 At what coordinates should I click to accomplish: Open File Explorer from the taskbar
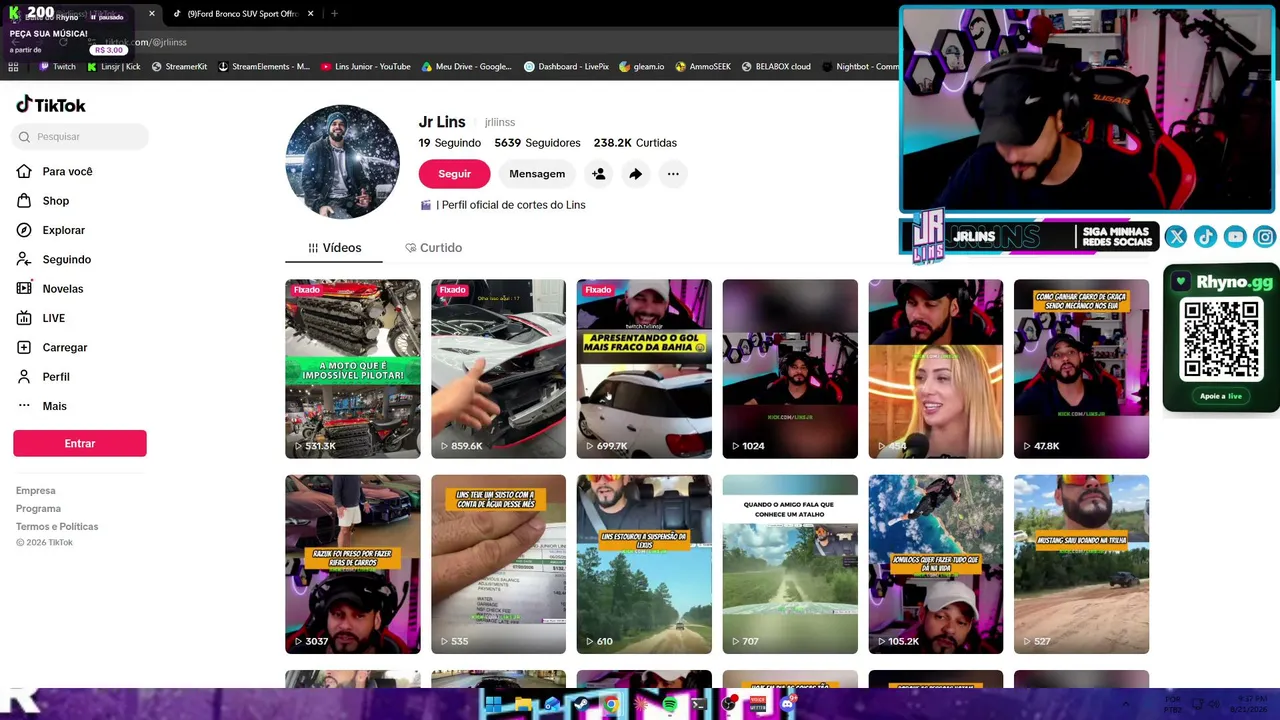click(523, 705)
